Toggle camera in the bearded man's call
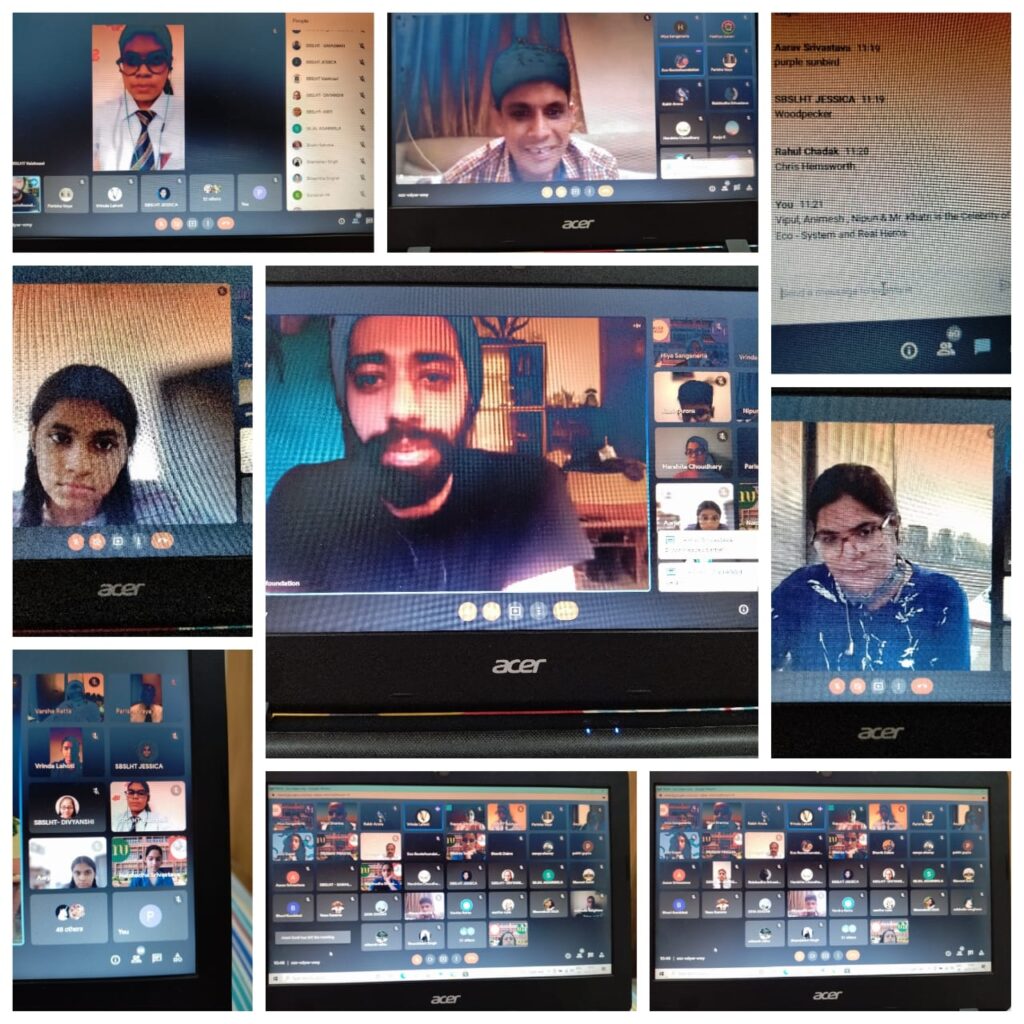Image resolution: width=1024 pixels, height=1024 pixels. coord(491,611)
